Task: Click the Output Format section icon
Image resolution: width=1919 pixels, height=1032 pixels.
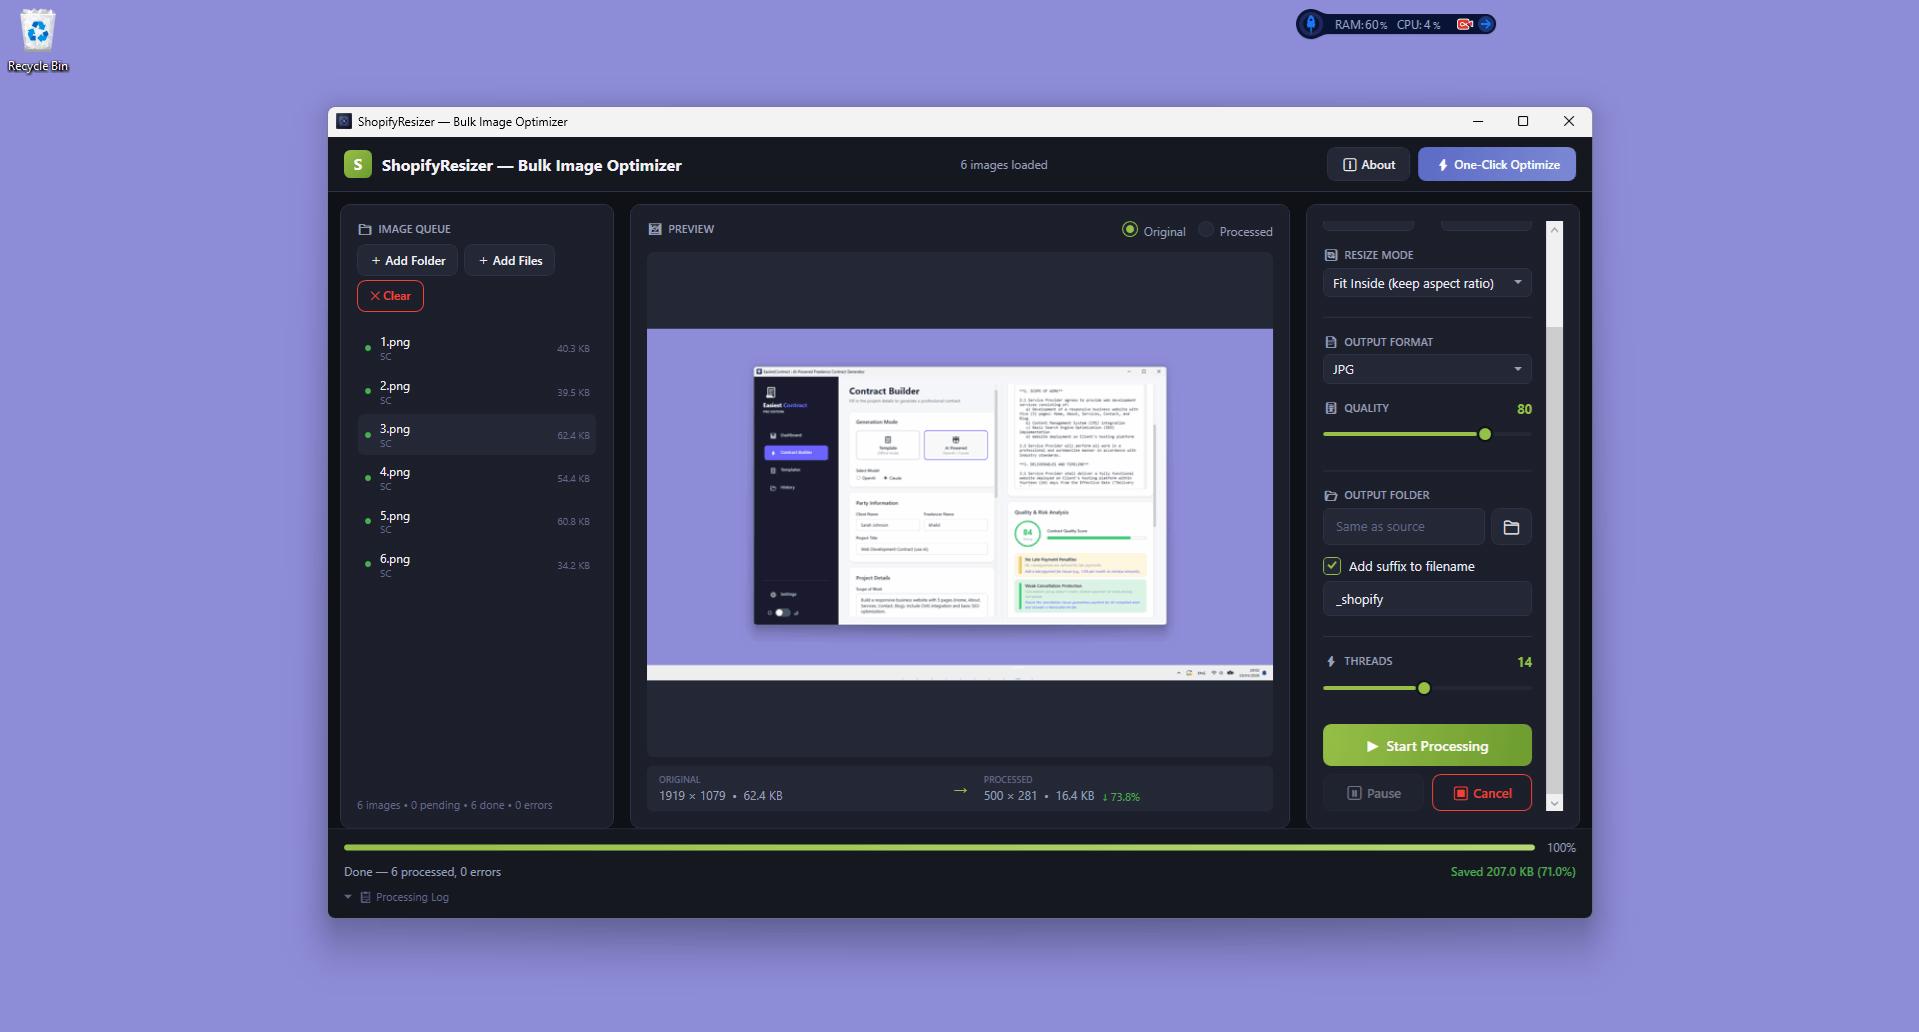Action: pos(1330,342)
